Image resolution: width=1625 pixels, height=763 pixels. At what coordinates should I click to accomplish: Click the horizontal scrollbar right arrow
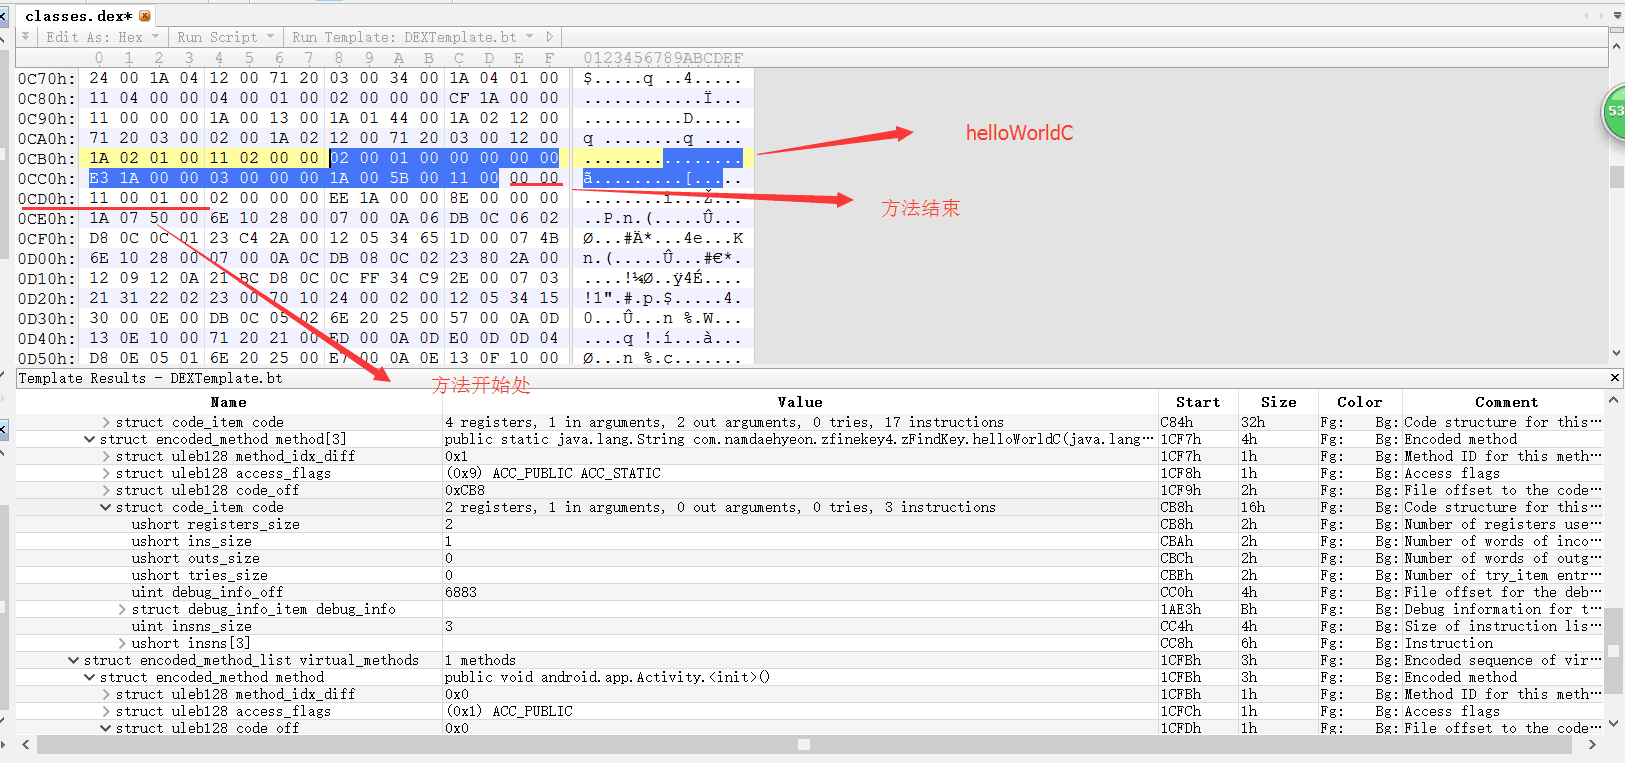tap(1592, 745)
